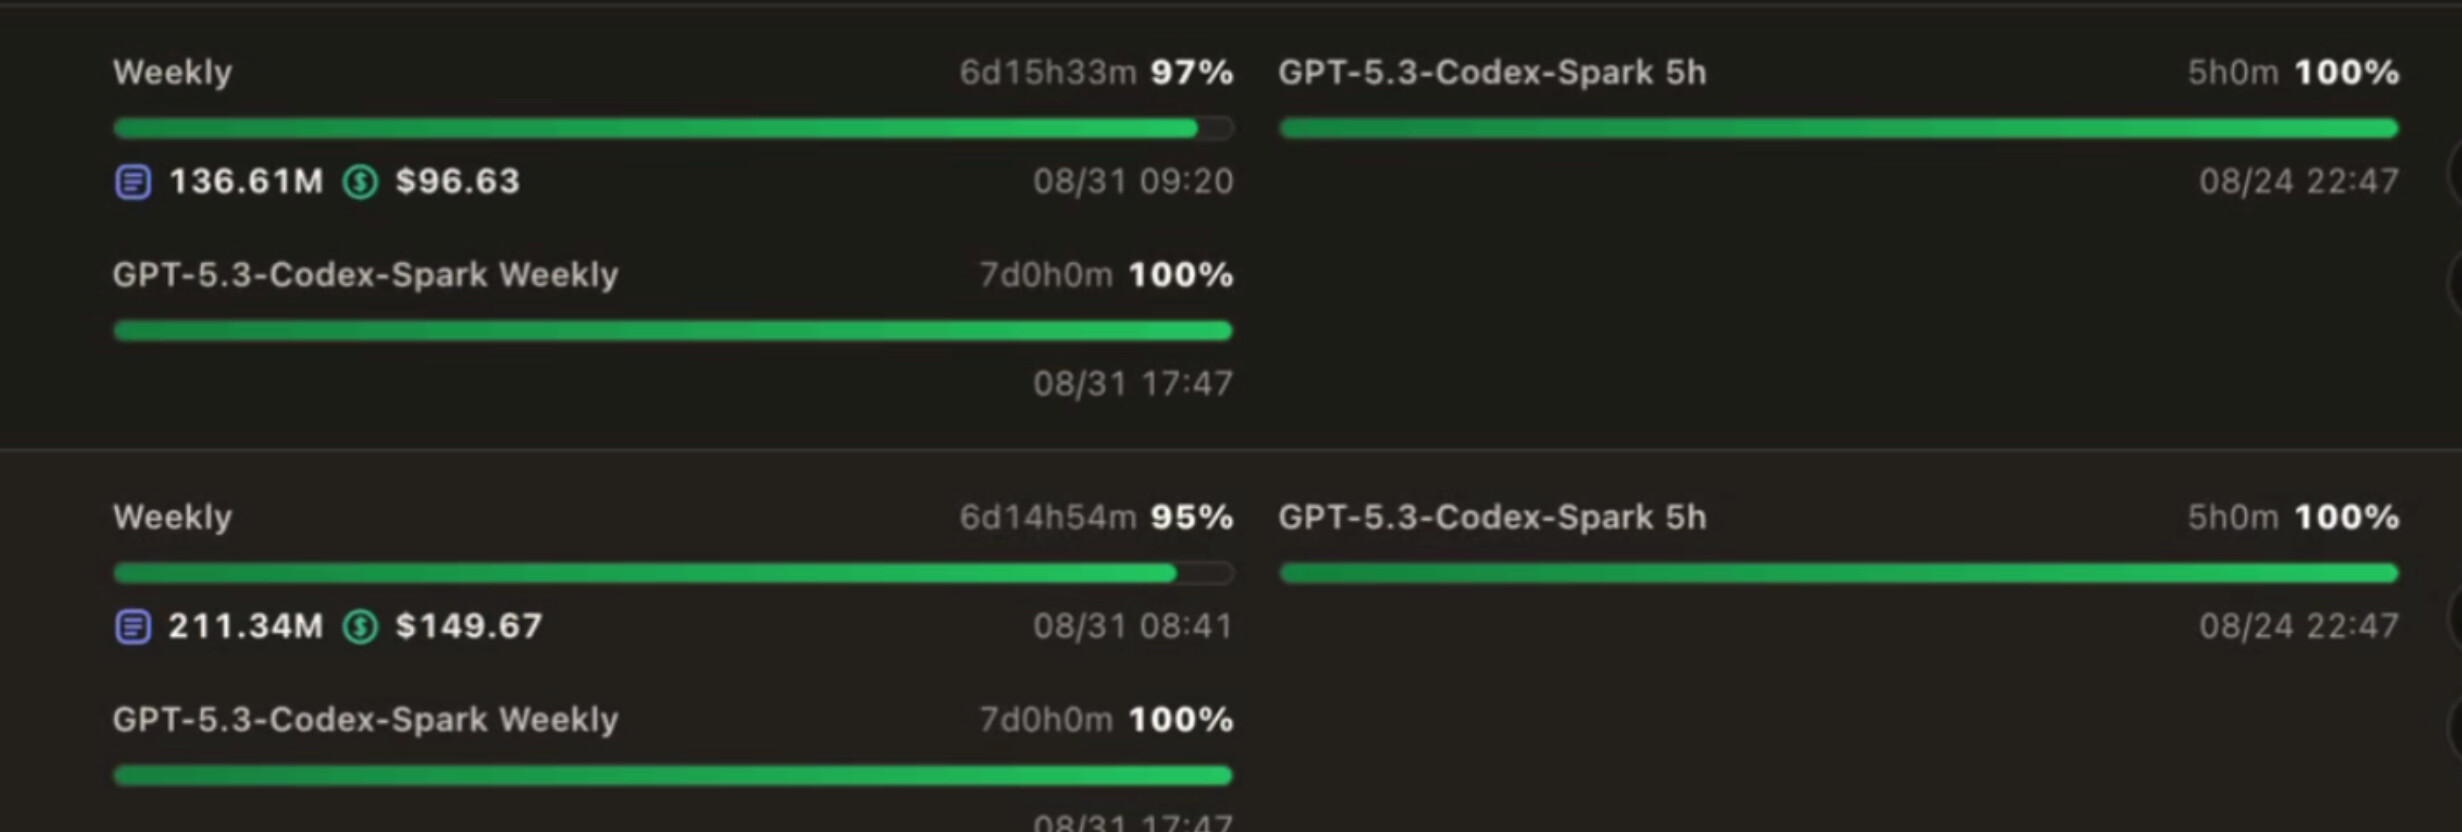Click the token count icon beside 211.34M

tap(133, 627)
